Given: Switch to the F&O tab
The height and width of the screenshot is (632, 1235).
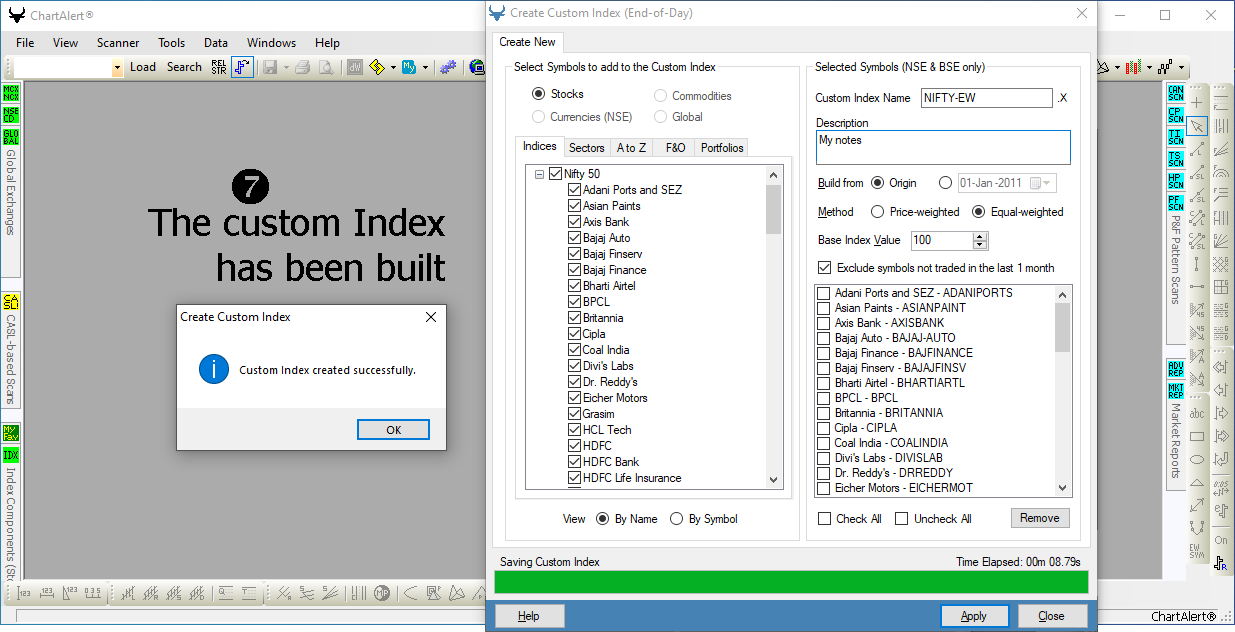Looking at the screenshot, I should click(x=675, y=148).
